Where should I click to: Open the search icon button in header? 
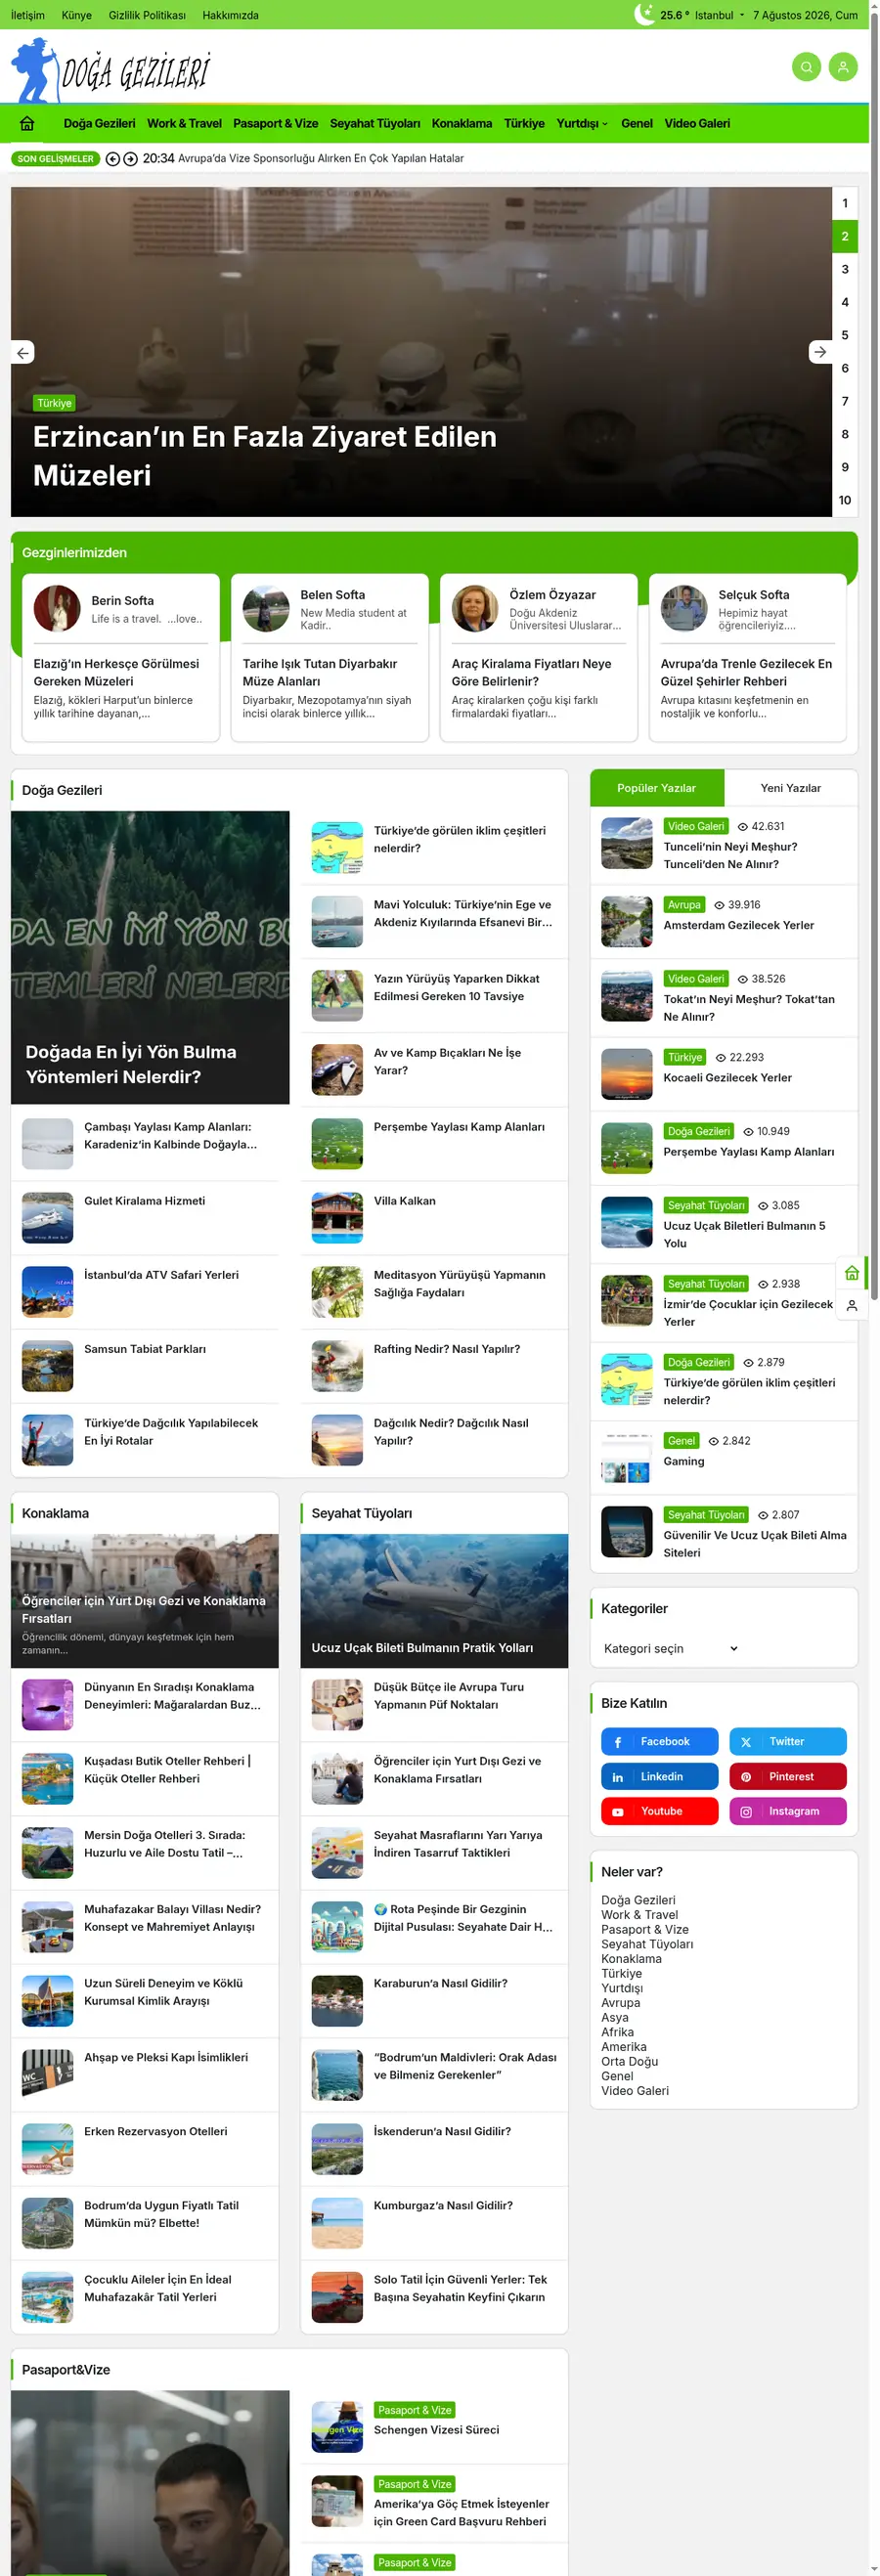tap(806, 67)
